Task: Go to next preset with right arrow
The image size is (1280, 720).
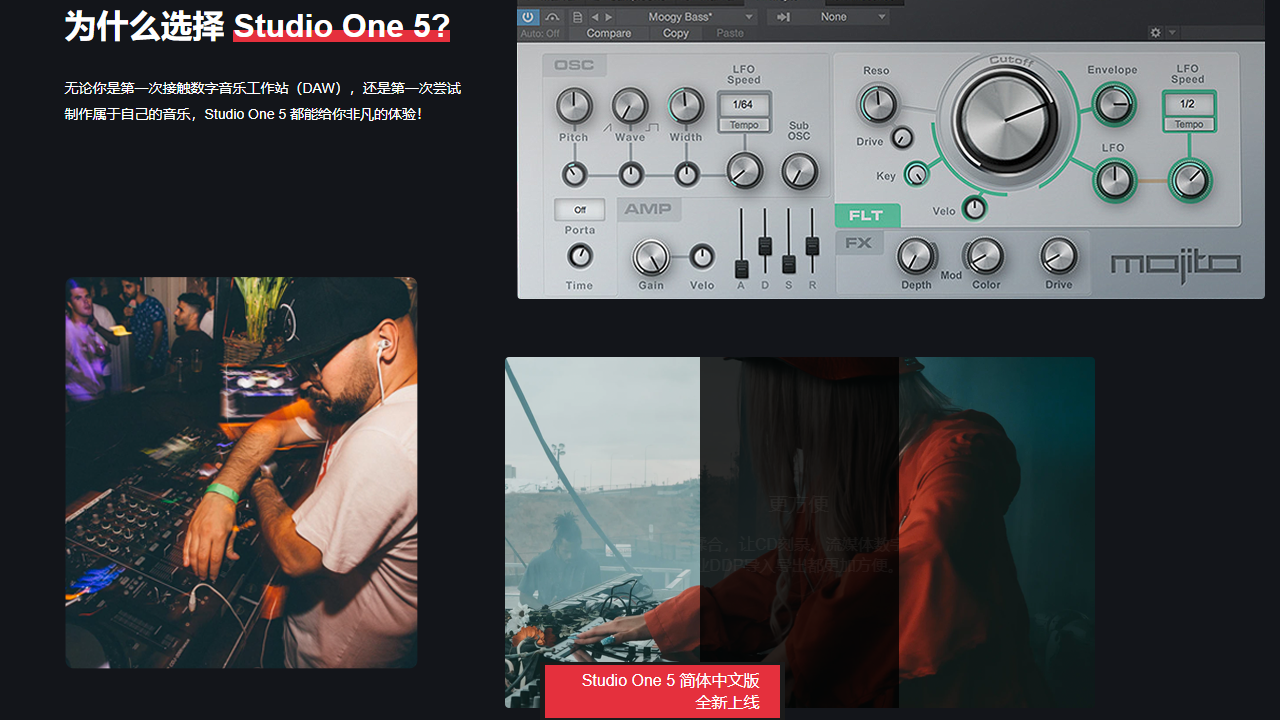Action: coord(609,16)
